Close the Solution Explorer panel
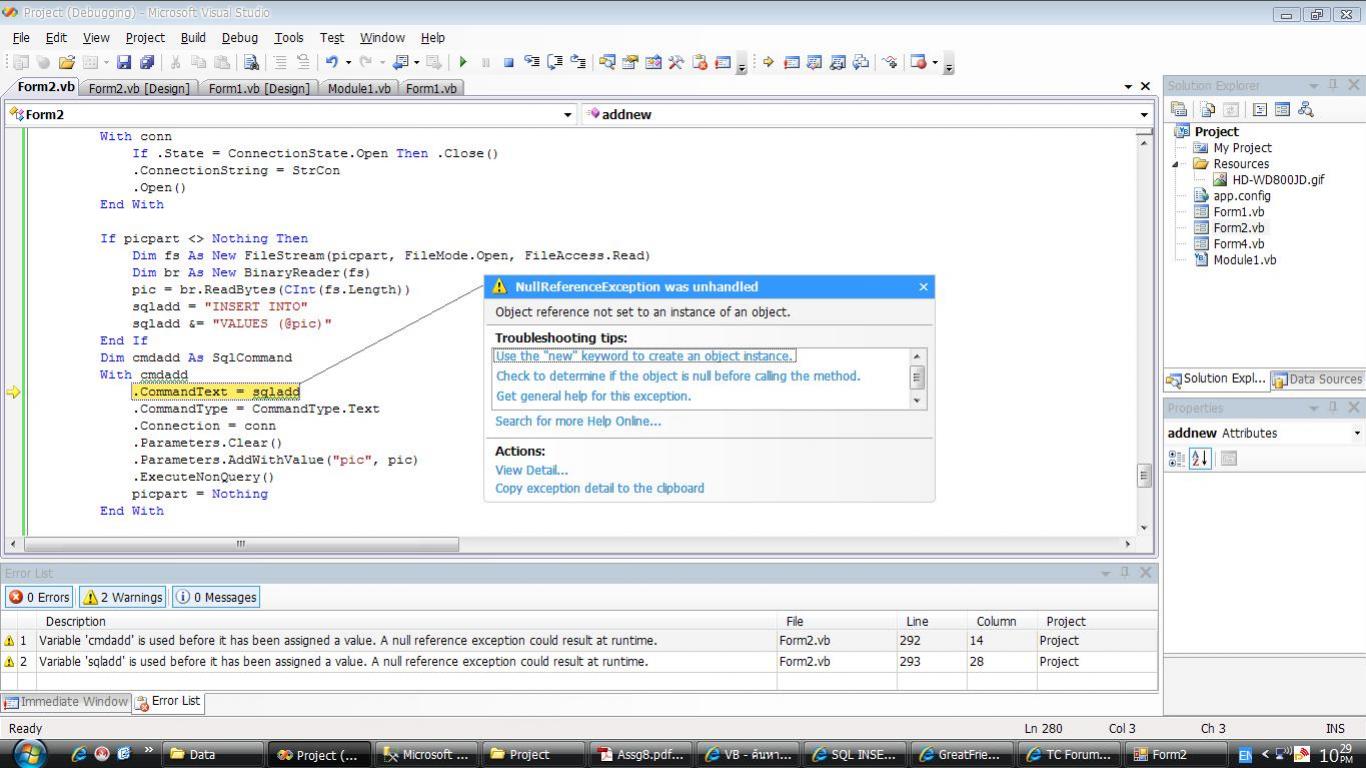 (1352, 85)
